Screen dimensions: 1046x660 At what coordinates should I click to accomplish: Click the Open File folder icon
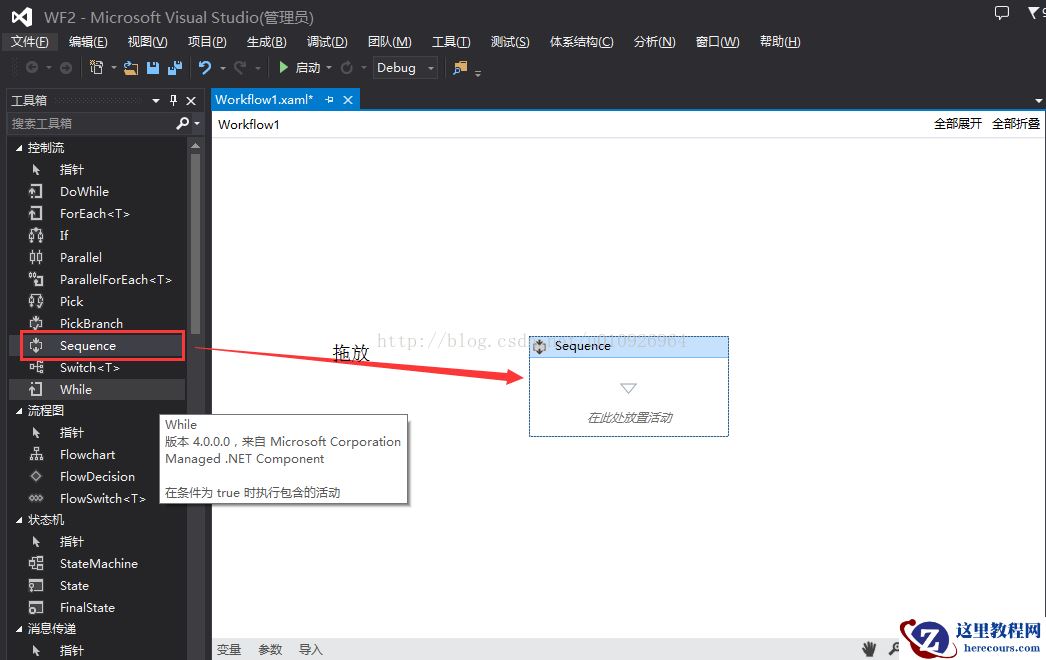[130, 68]
